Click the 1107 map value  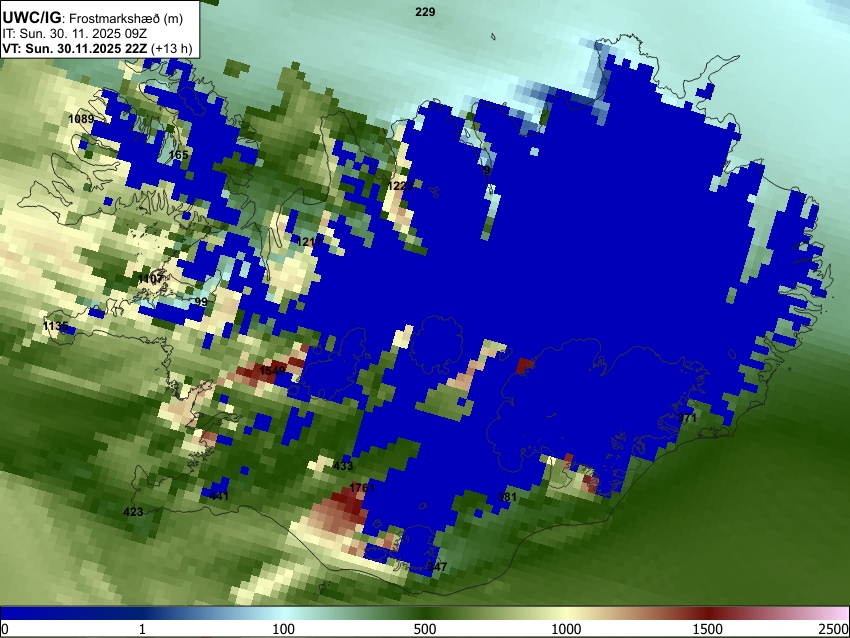[150, 279]
